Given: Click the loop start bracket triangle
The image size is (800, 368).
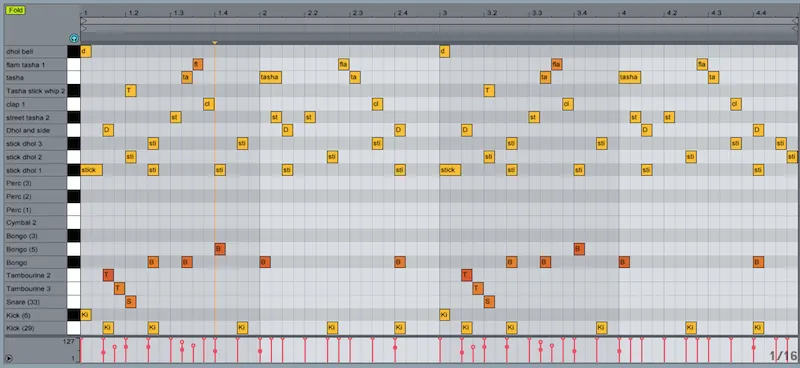Looking at the screenshot, I should point(83,21).
